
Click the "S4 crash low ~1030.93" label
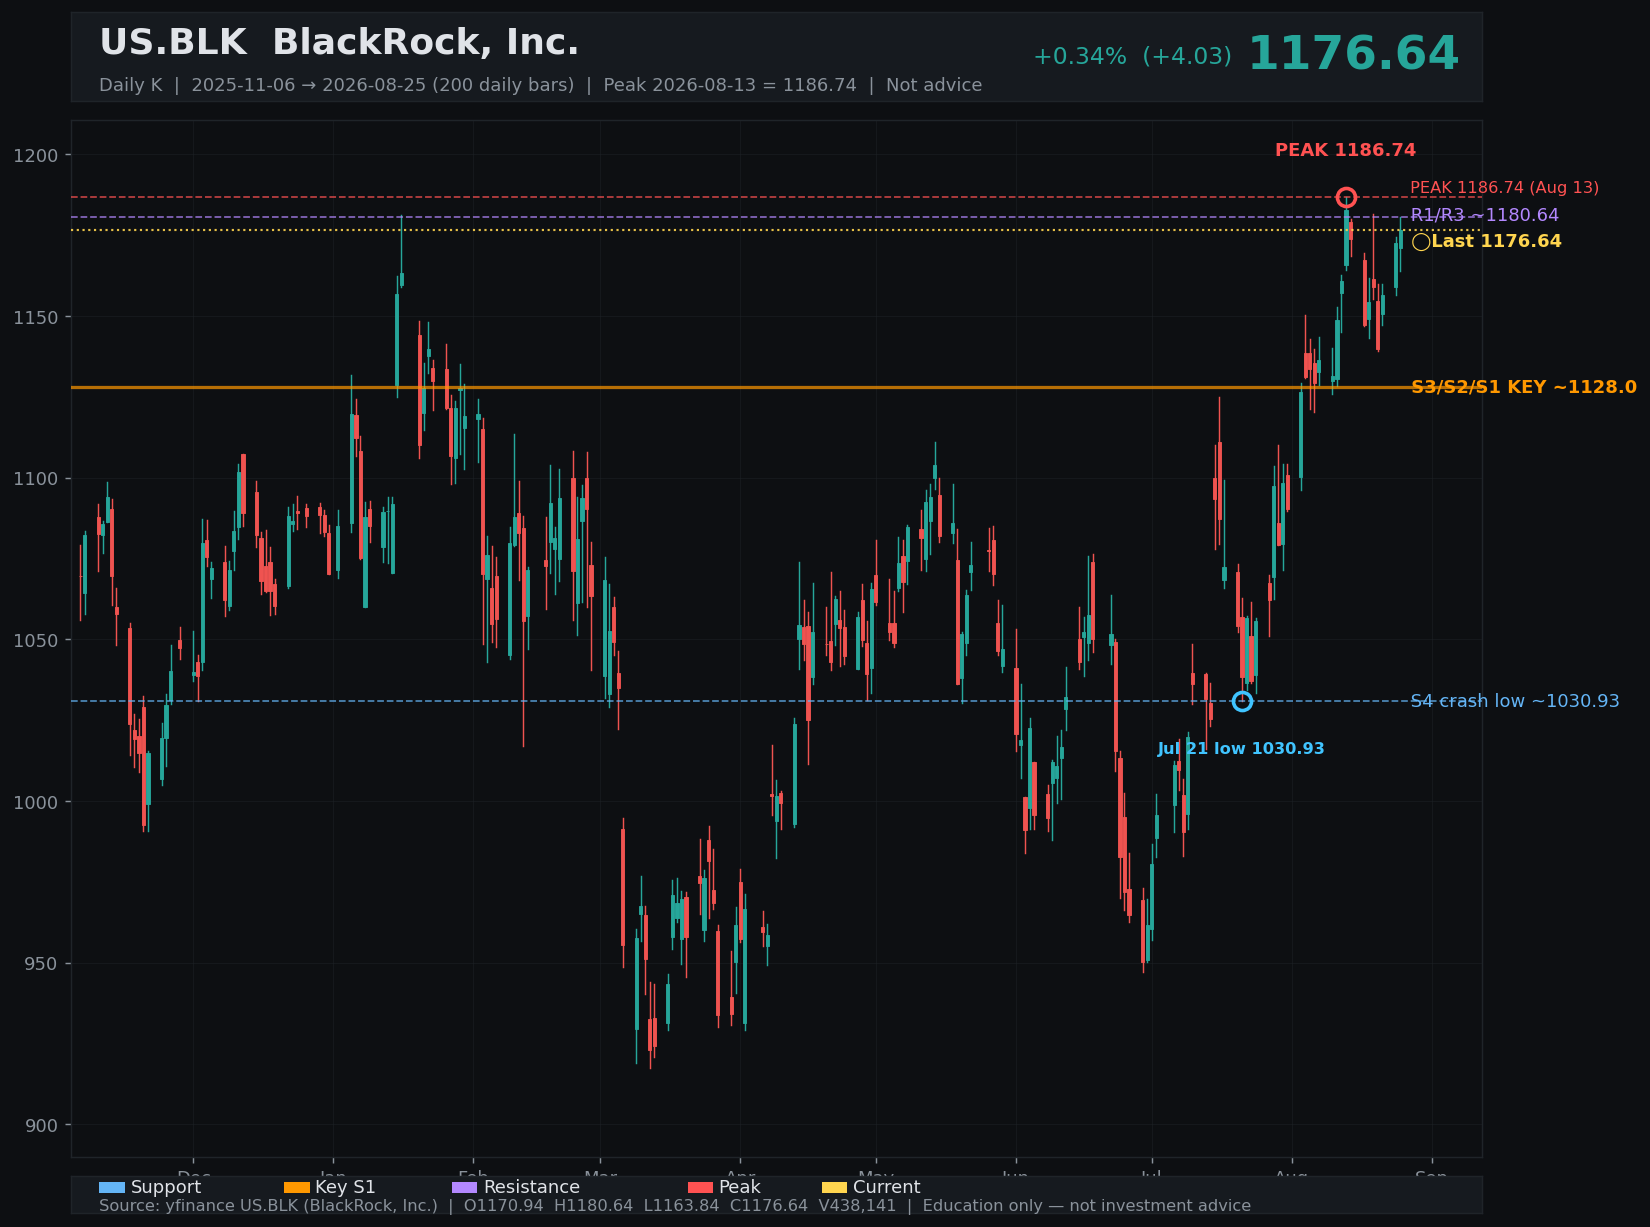coord(1515,701)
